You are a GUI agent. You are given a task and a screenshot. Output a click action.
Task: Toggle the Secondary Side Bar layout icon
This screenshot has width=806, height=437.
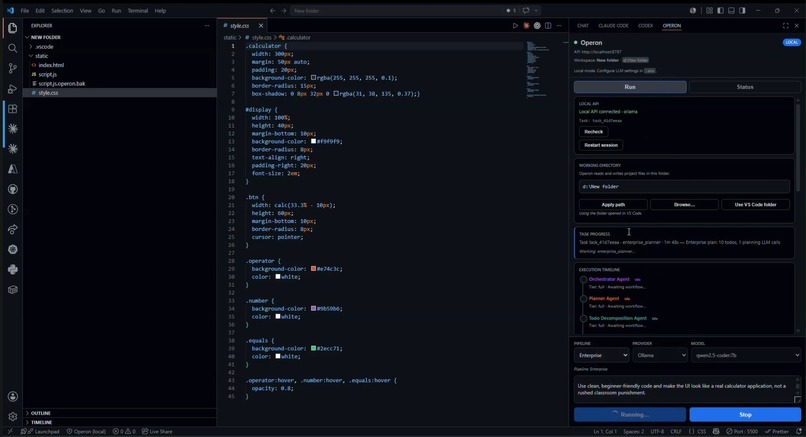(742, 10)
